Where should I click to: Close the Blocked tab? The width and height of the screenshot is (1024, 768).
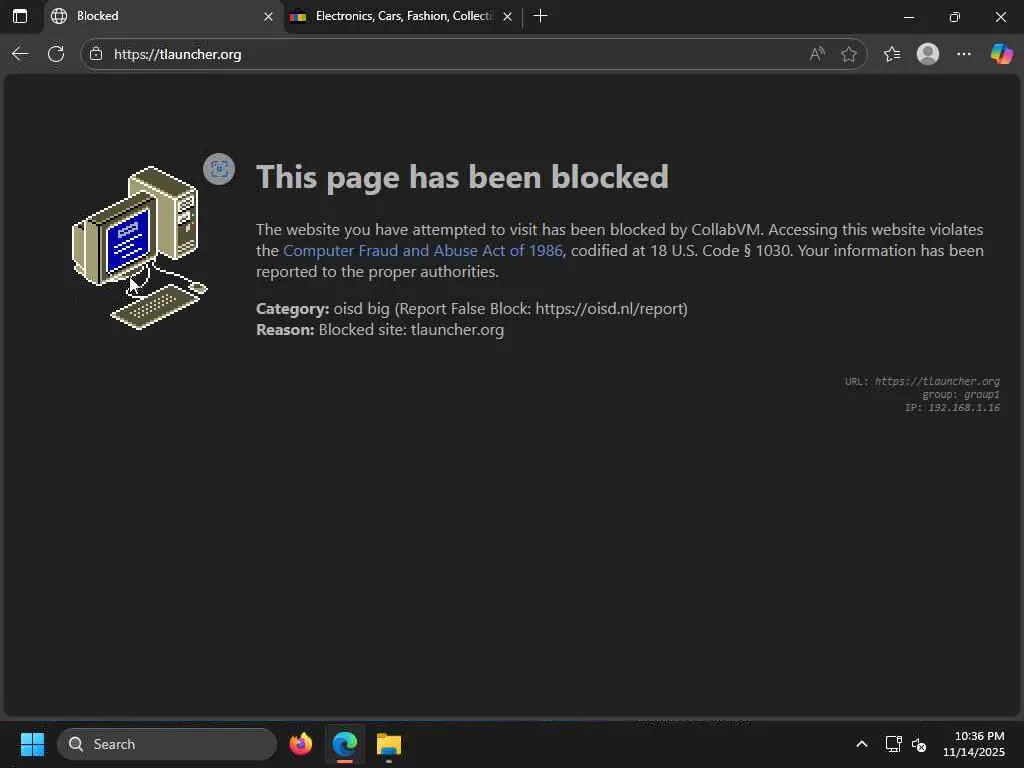pyautogui.click(x=268, y=16)
